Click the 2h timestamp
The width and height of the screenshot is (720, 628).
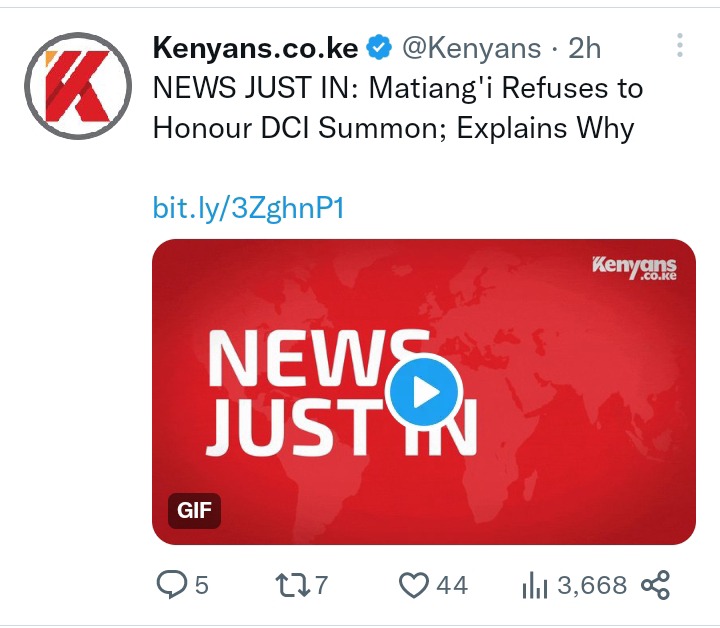click(585, 48)
